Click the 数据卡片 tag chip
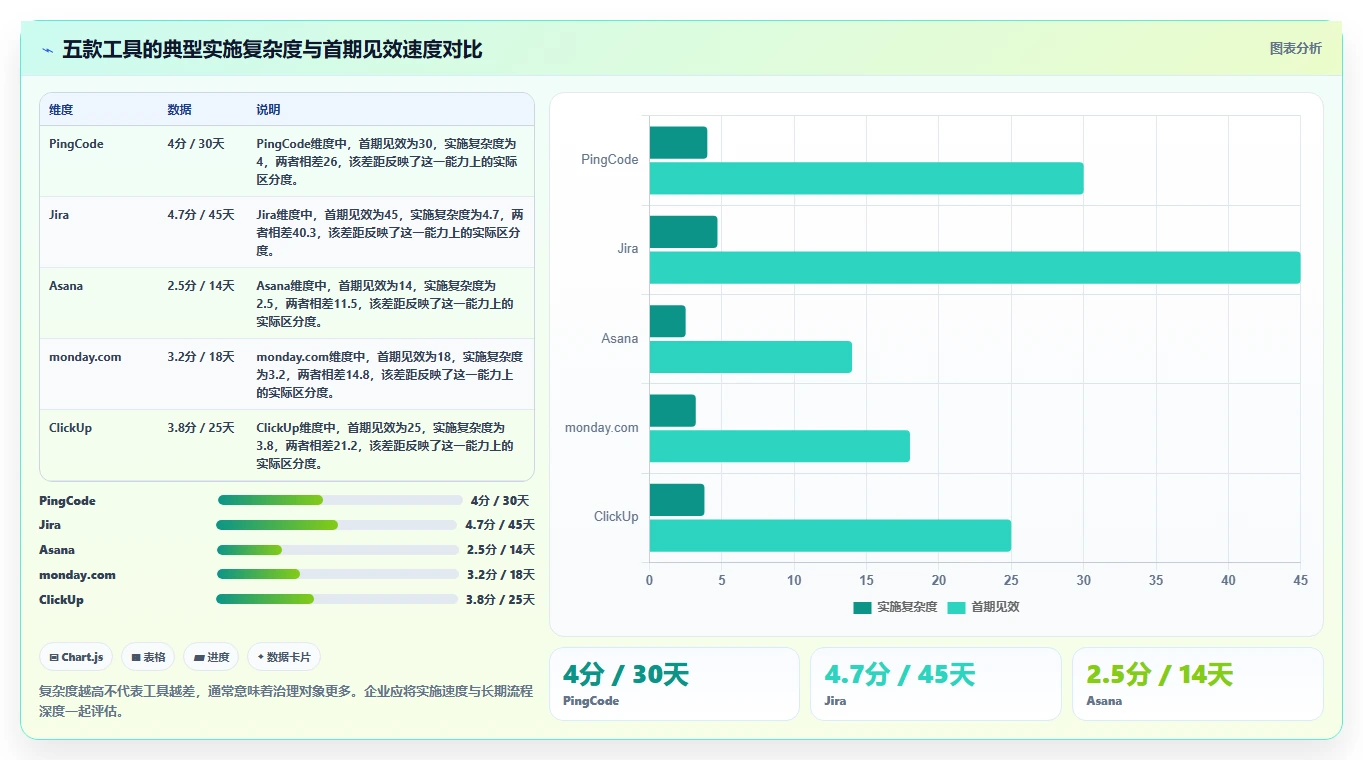The image size is (1363, 760). (284, 657)
